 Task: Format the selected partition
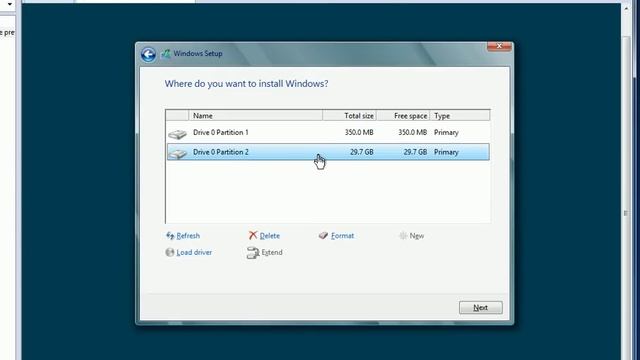pos(342,236)
